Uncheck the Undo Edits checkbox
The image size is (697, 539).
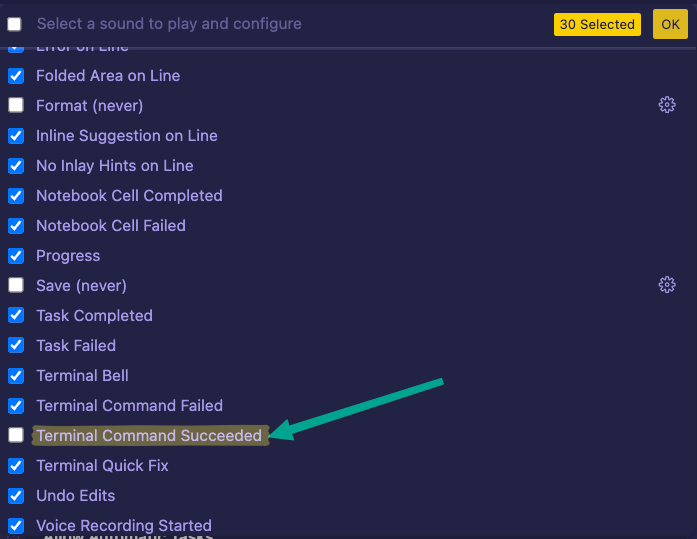tap(16, 496)
